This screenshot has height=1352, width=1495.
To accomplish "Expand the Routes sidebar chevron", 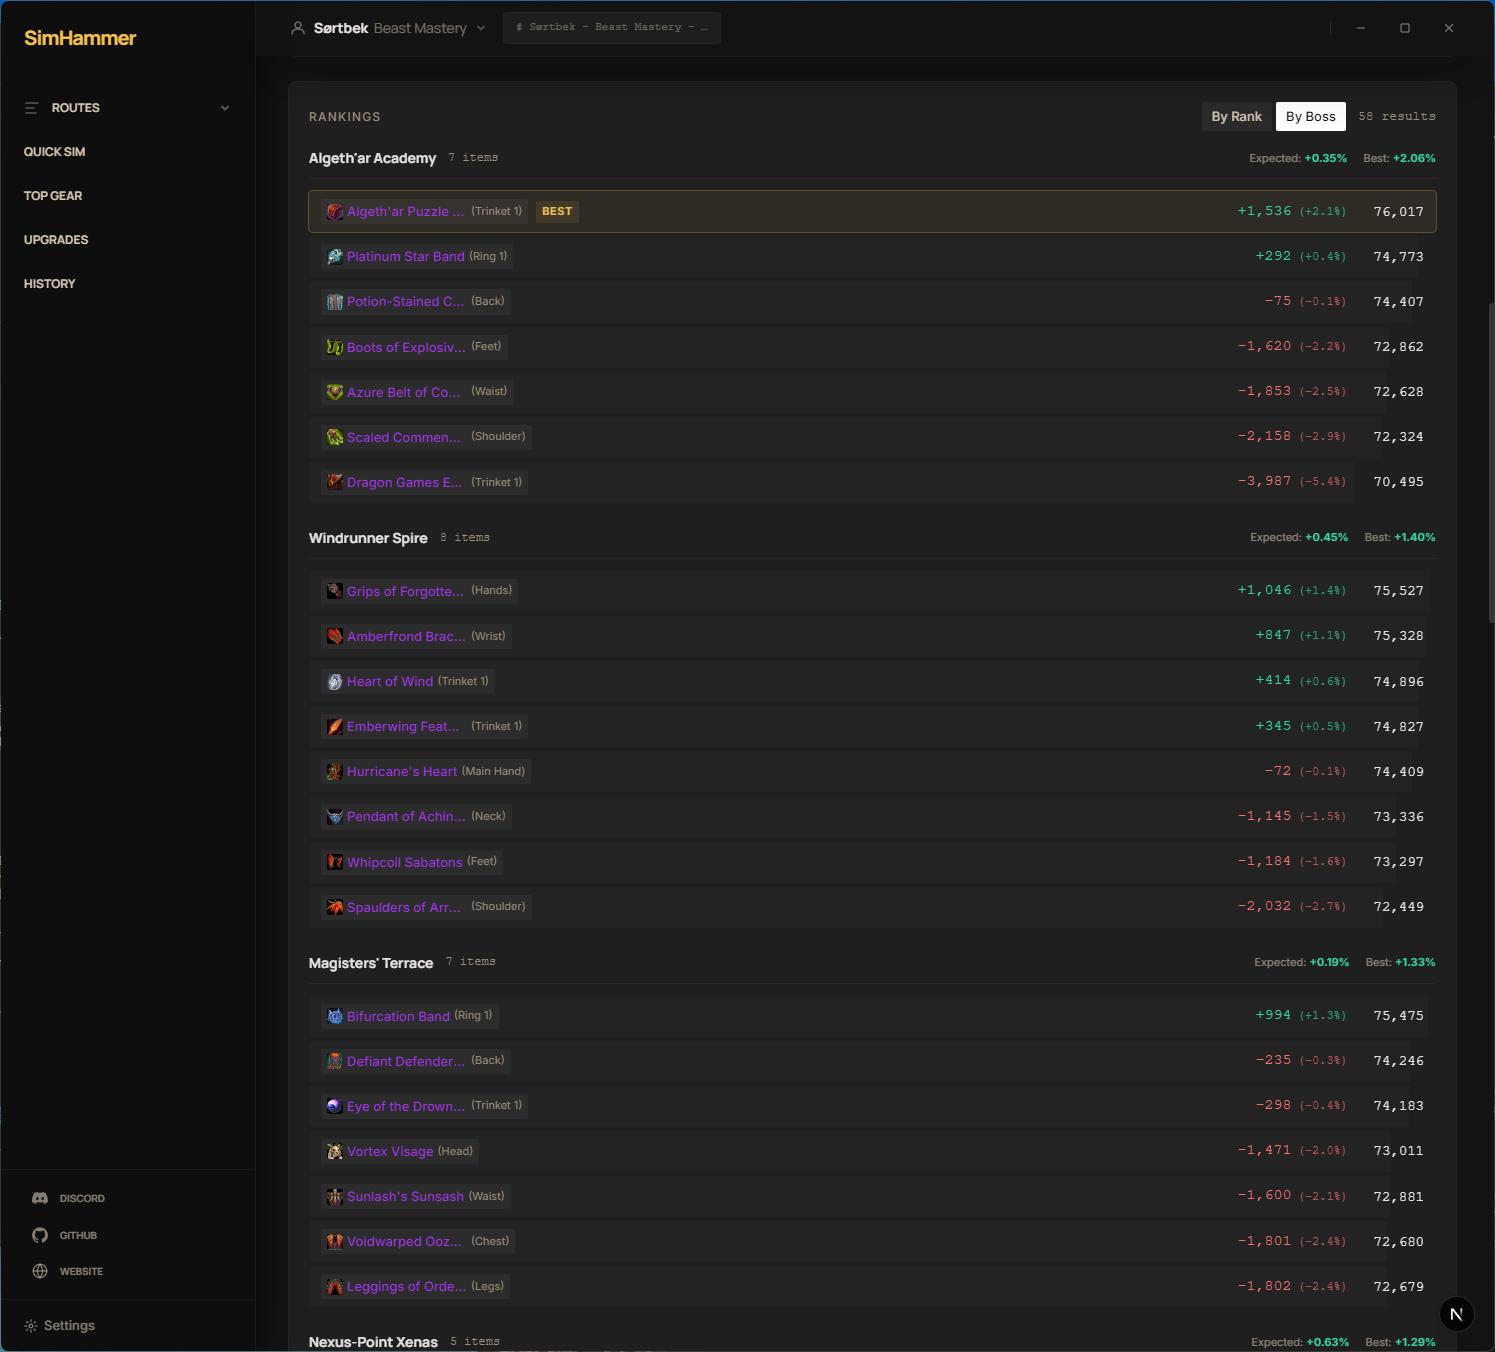I will pyautogui.click(x=225, y=108).
